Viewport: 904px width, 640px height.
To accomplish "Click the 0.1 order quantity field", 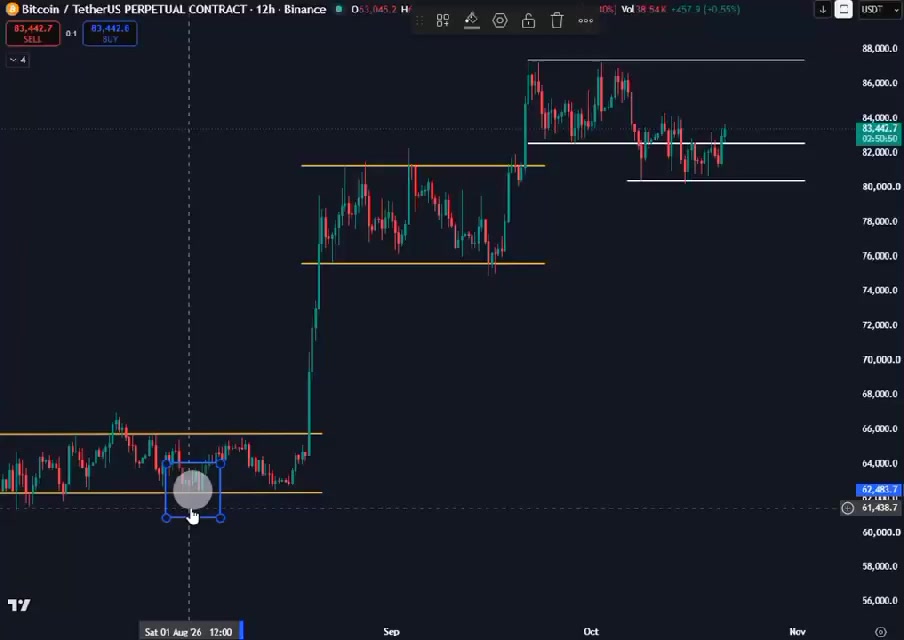I will pyautogui.click(x=71, y=33).
